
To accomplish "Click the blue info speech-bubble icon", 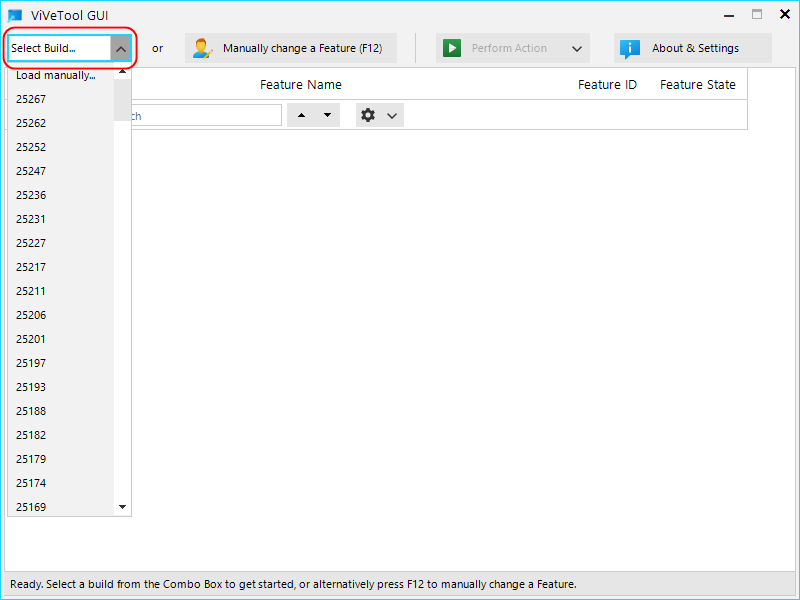I will (630, 49).
